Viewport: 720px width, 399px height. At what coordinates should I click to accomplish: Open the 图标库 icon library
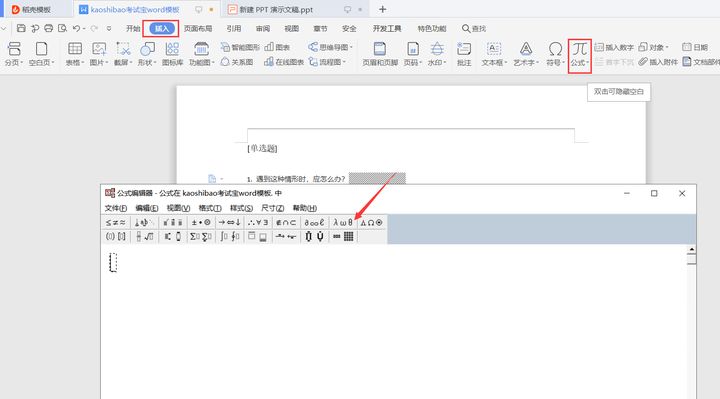pos(172,54)
